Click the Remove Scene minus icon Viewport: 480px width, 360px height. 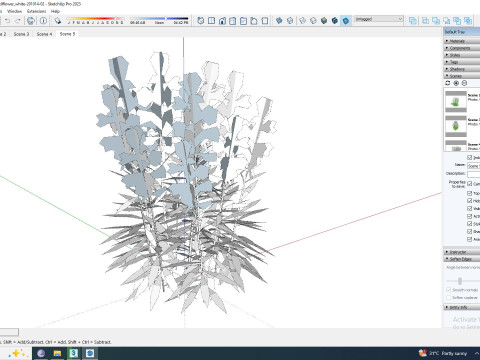[464, 83]
